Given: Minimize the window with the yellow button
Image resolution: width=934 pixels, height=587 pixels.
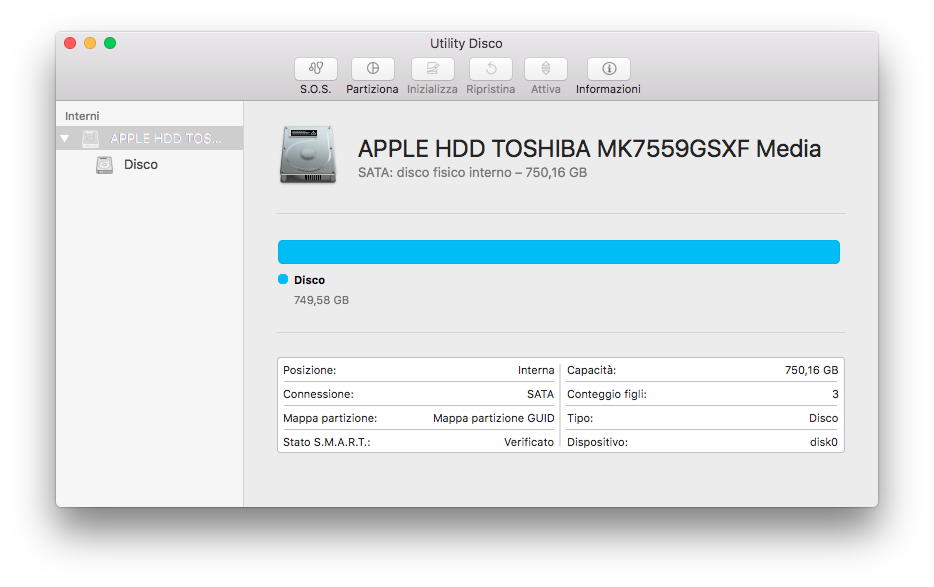Looking at the screenshot, I should [90, 43].
